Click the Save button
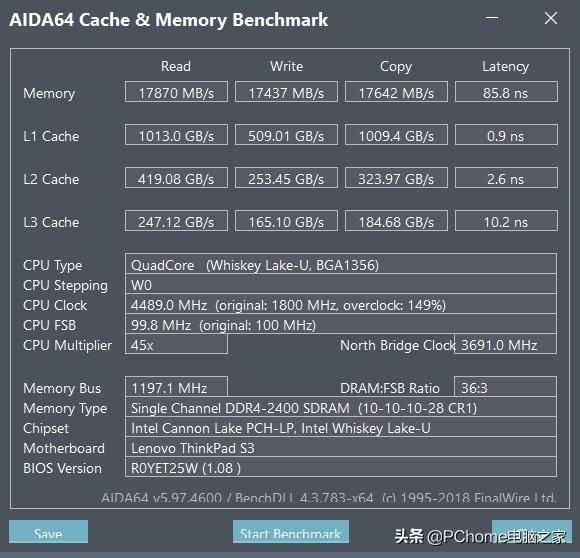580x558 pixels. point(48,531)
